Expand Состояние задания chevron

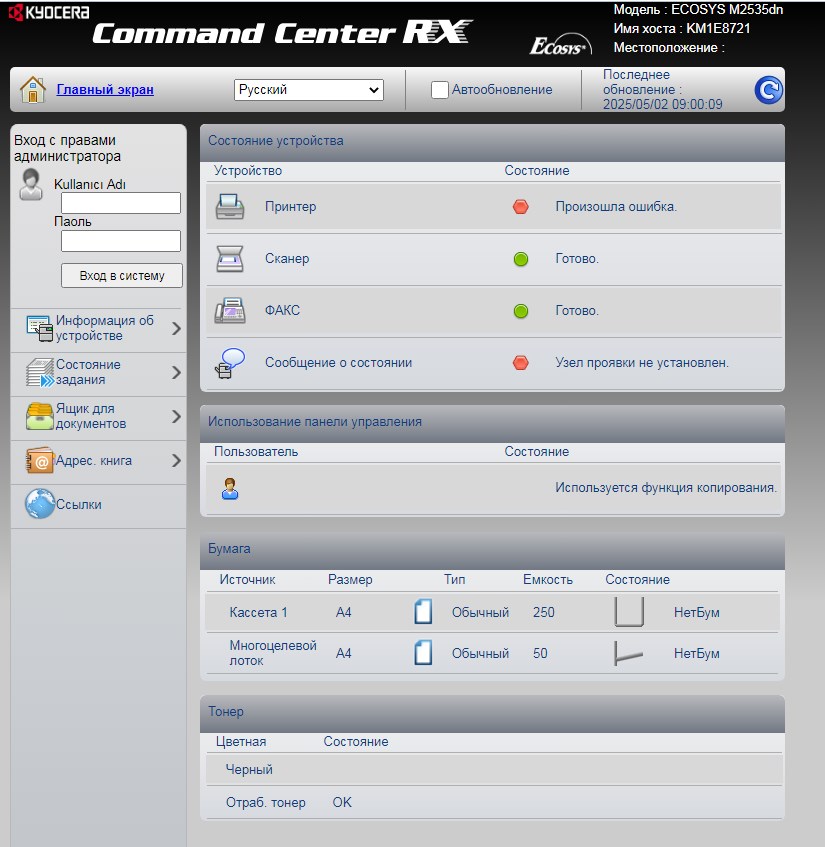point(176,372)
